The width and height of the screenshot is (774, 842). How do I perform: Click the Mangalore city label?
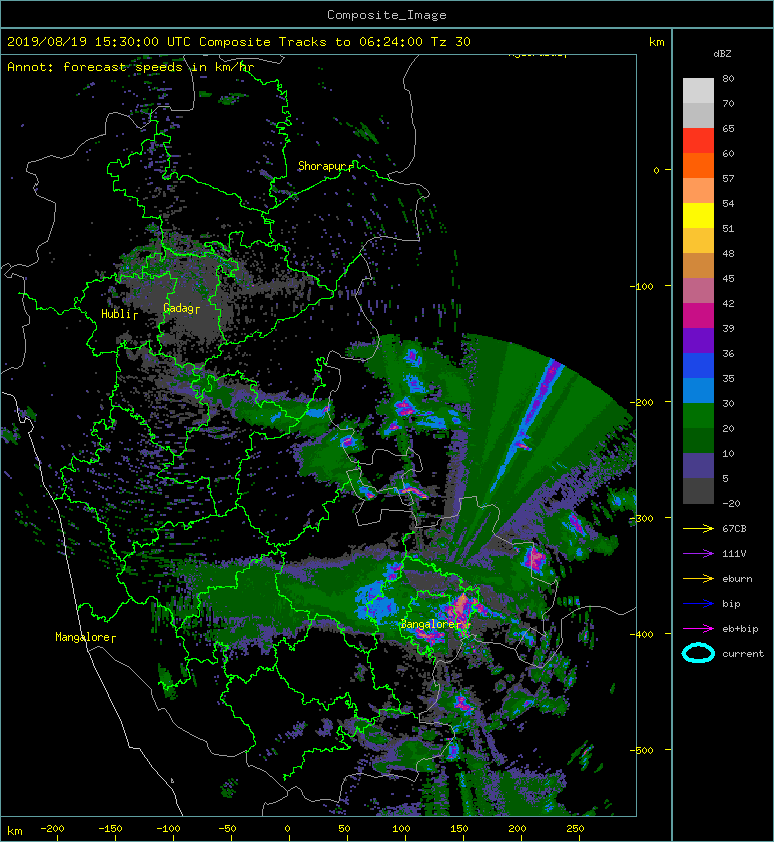(84, 637)
